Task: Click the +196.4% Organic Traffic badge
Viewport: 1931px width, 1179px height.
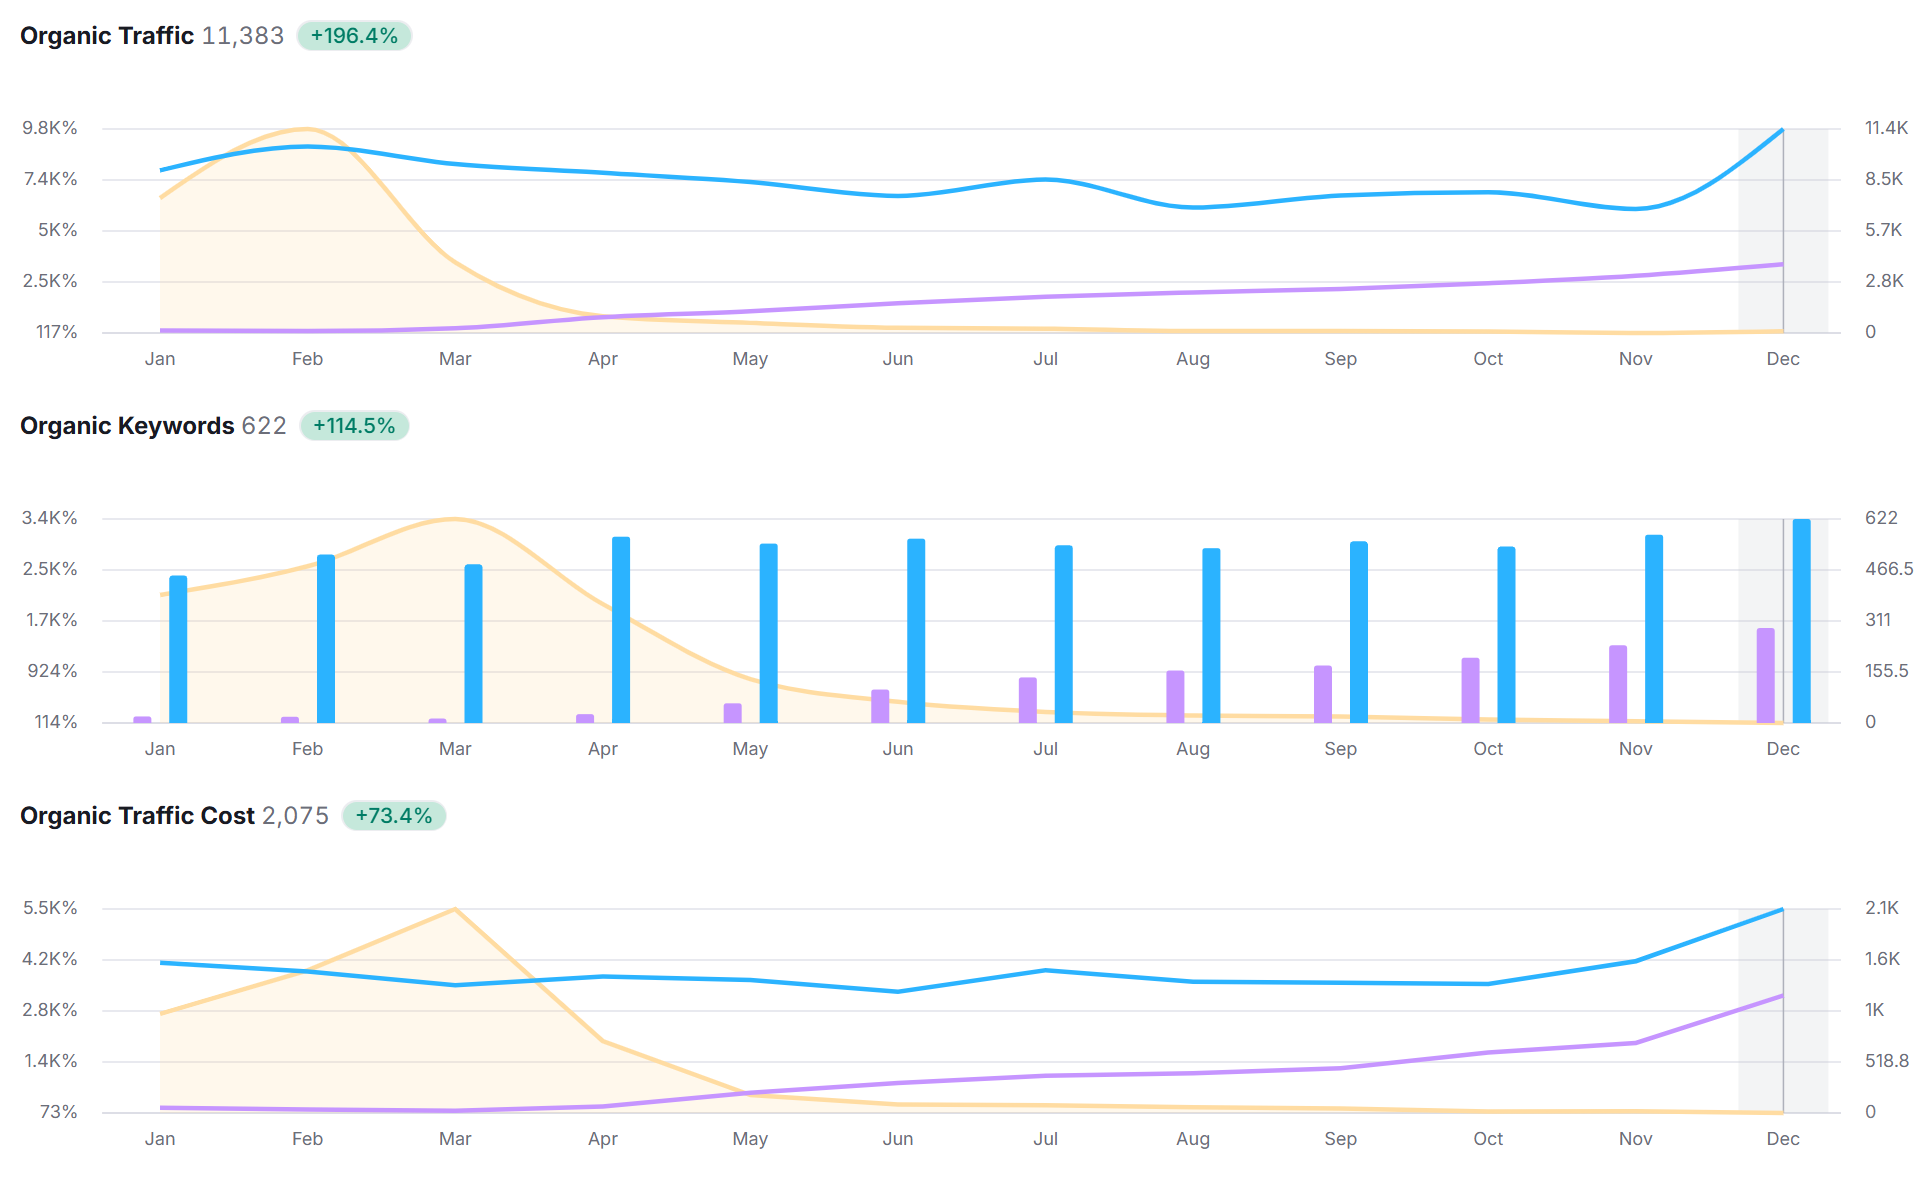Action: [354, 36]
